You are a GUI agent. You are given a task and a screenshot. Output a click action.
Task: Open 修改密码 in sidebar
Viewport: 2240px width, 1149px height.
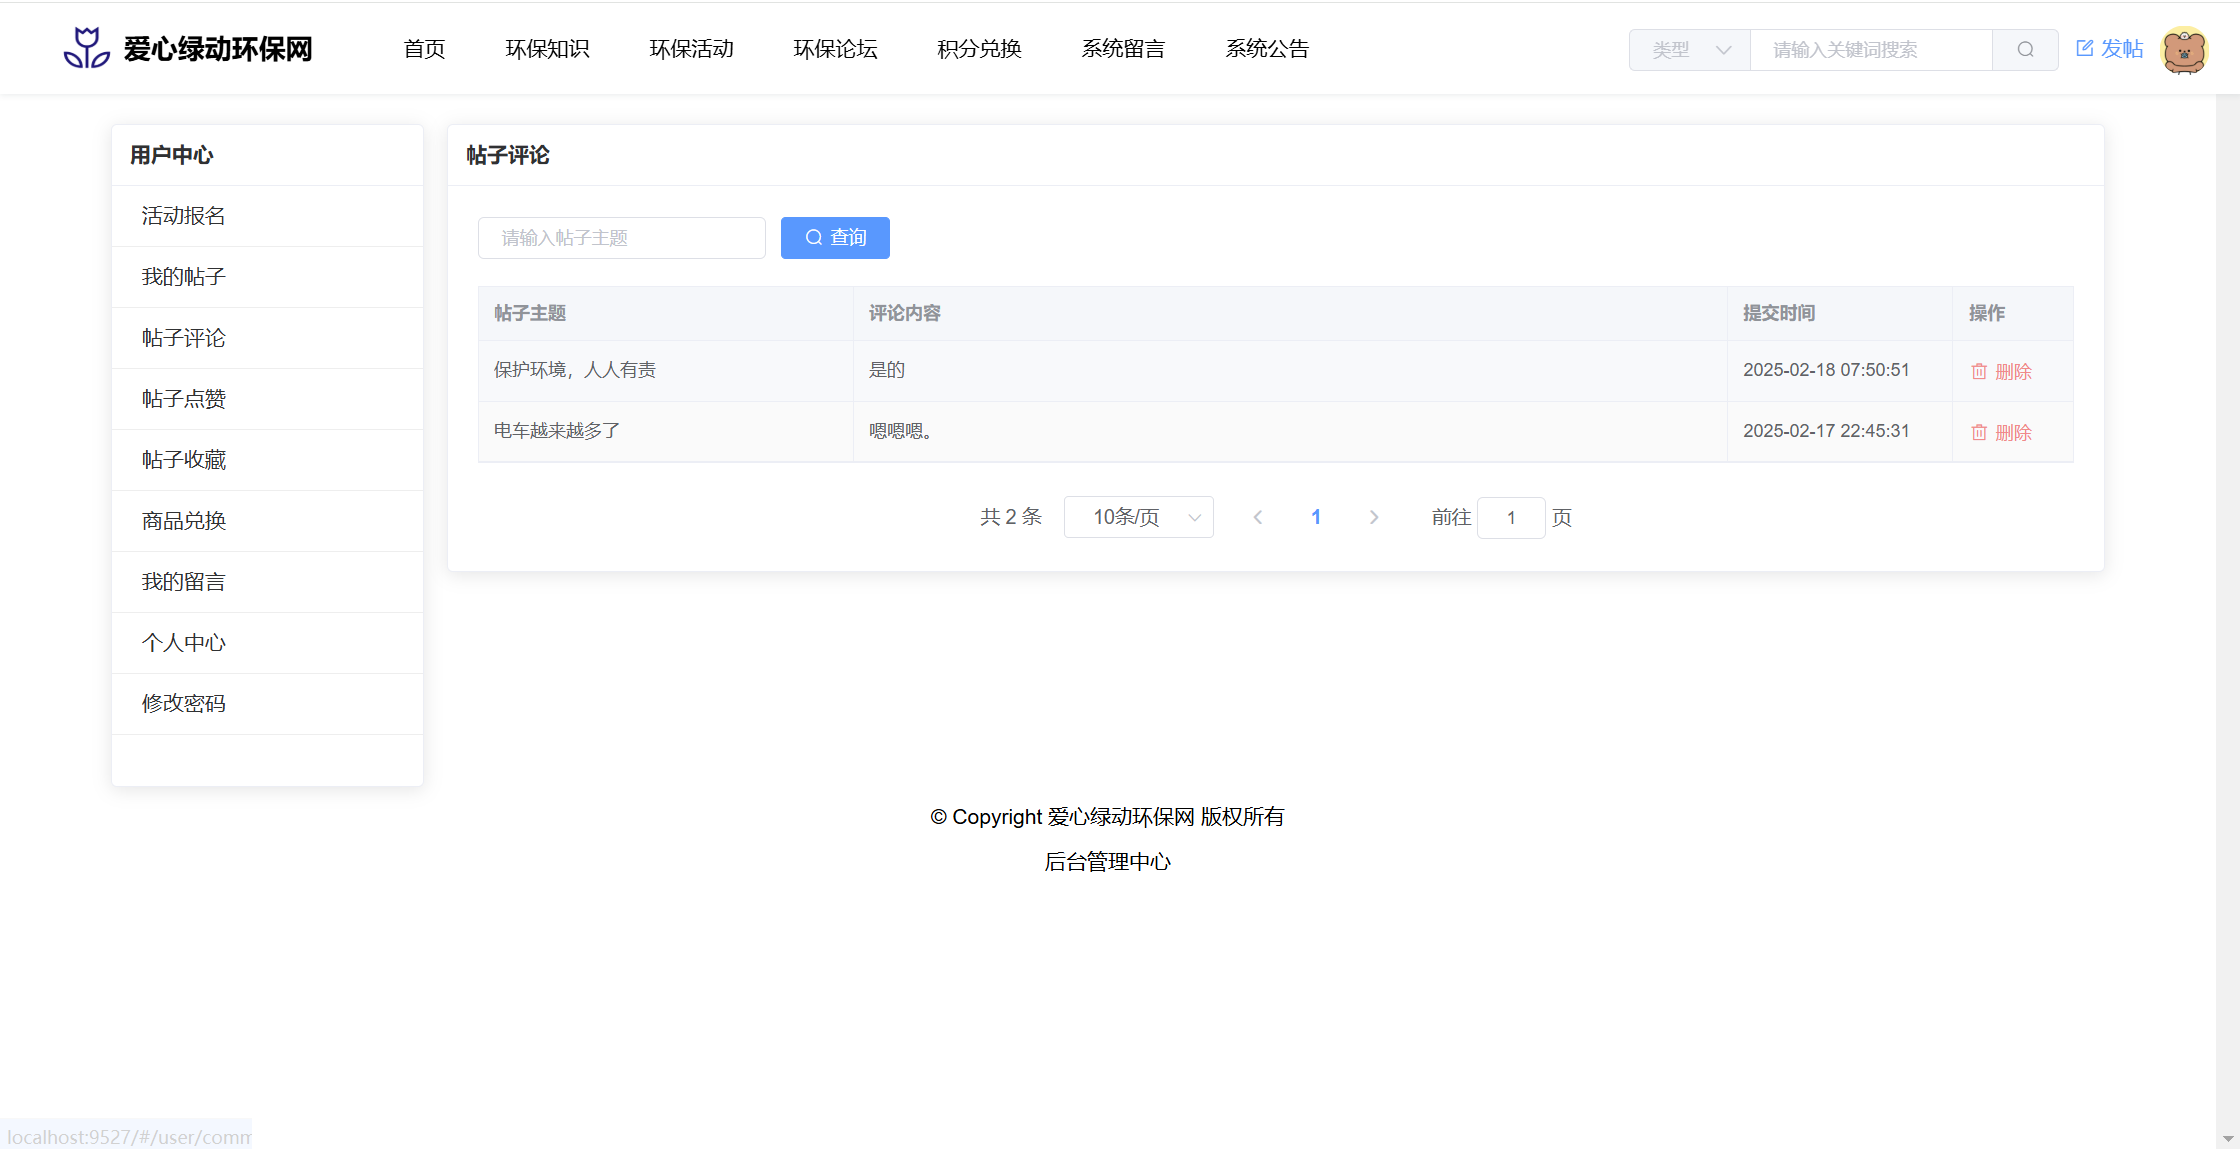(x=184, y=704)
